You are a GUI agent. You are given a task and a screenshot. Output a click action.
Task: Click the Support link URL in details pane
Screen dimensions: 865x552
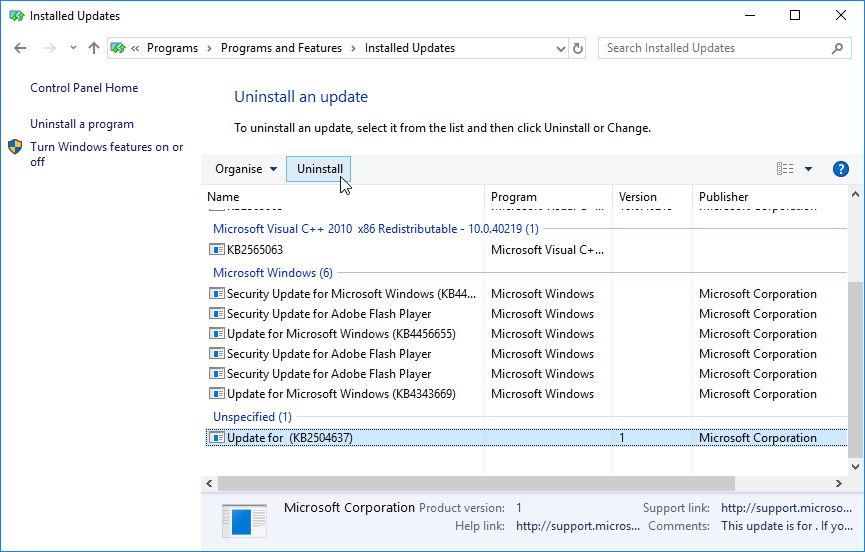(x=786, y=508)
